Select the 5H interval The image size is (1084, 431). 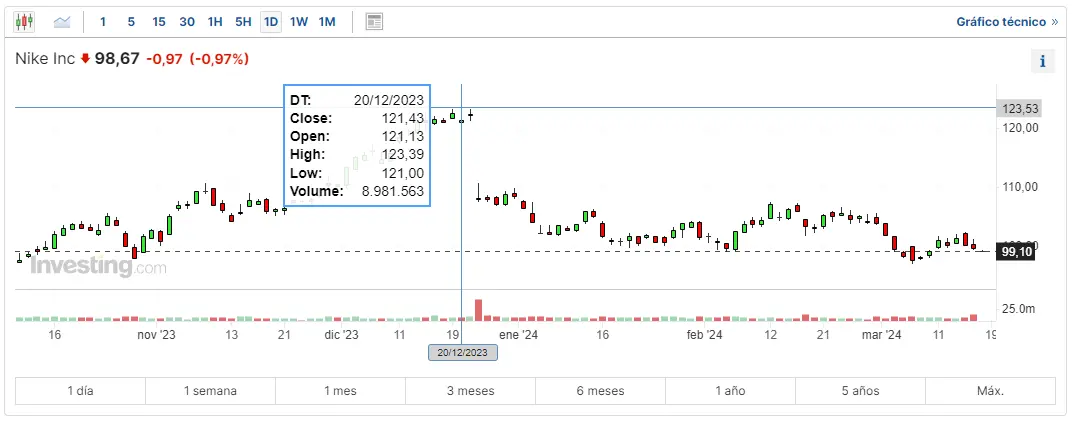[x=243, y=21]
